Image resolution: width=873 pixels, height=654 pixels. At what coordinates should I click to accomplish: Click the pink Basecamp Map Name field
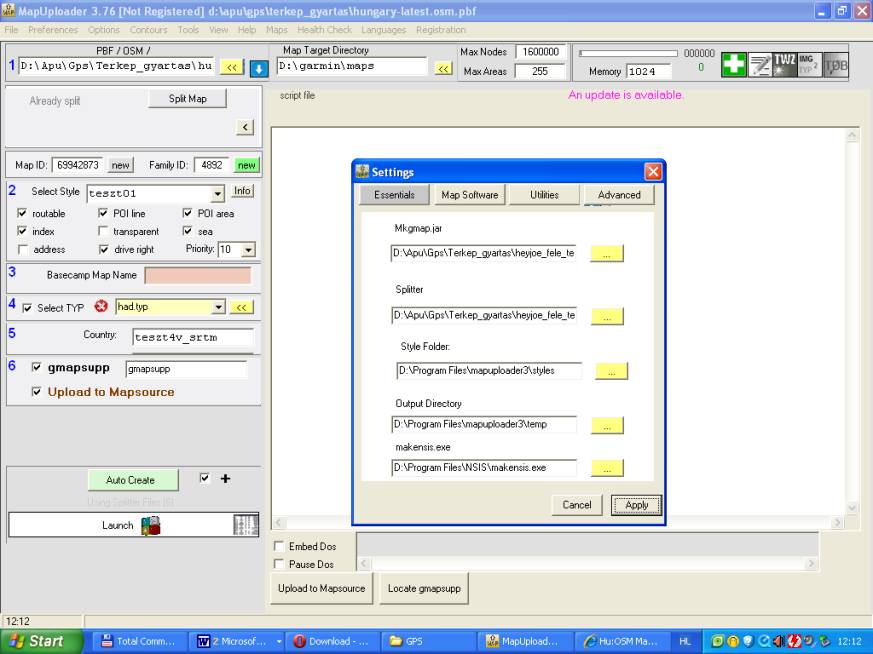coord(198,275)
